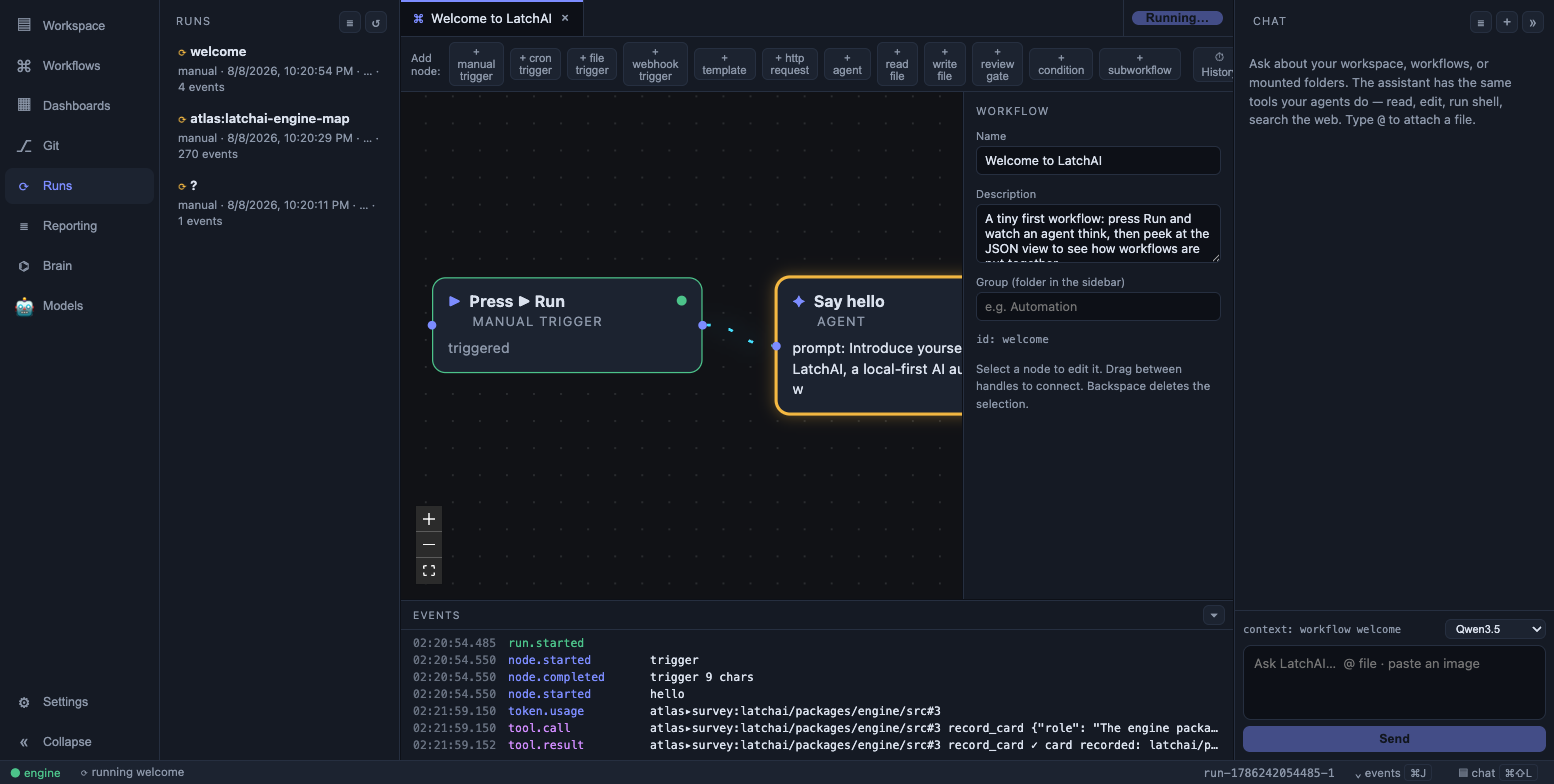Focus the Ask LatchAI chat input
This screenshot has width=1554, height=784.
1394,682
